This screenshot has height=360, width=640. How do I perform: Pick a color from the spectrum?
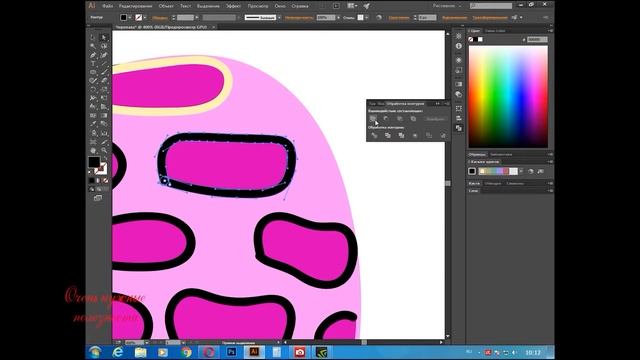click(508, 96)
